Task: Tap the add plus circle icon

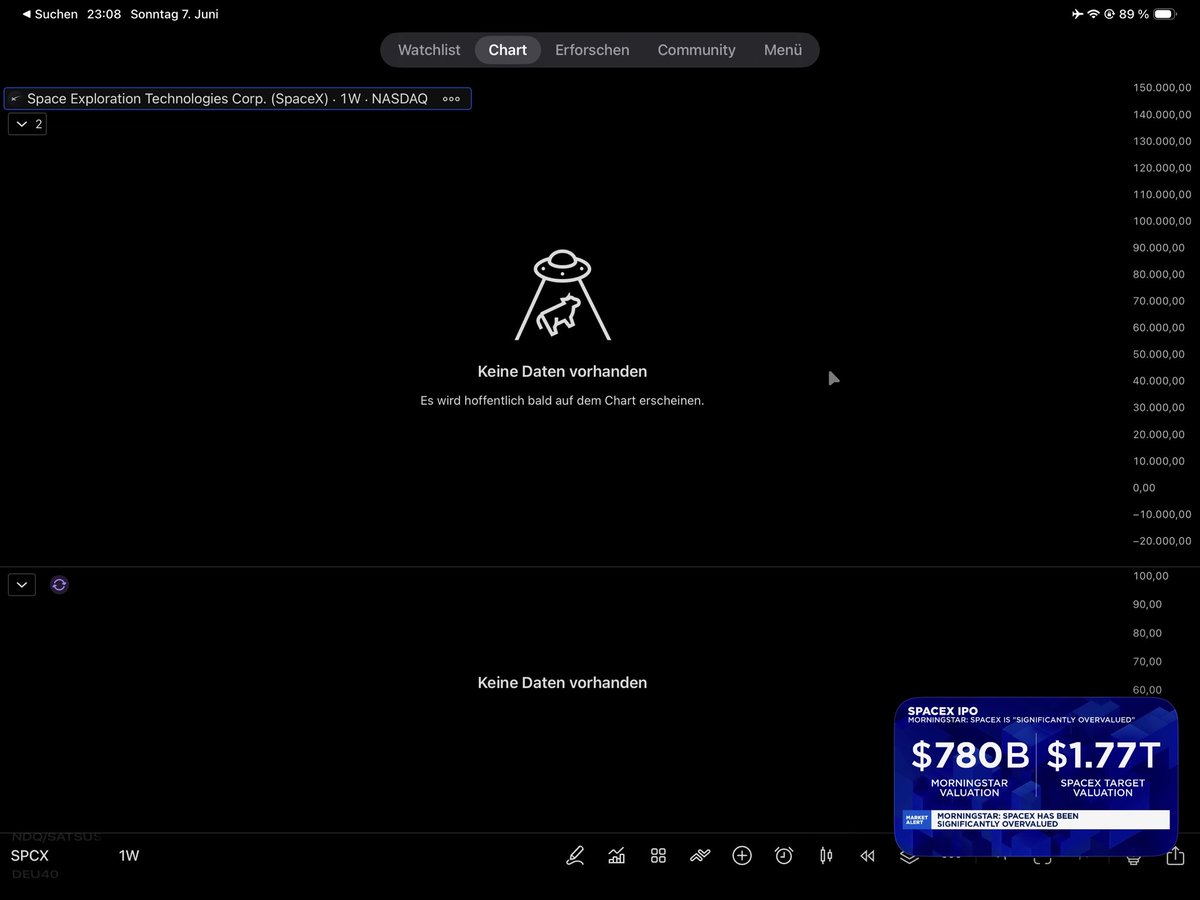Action: coord(742,856)
